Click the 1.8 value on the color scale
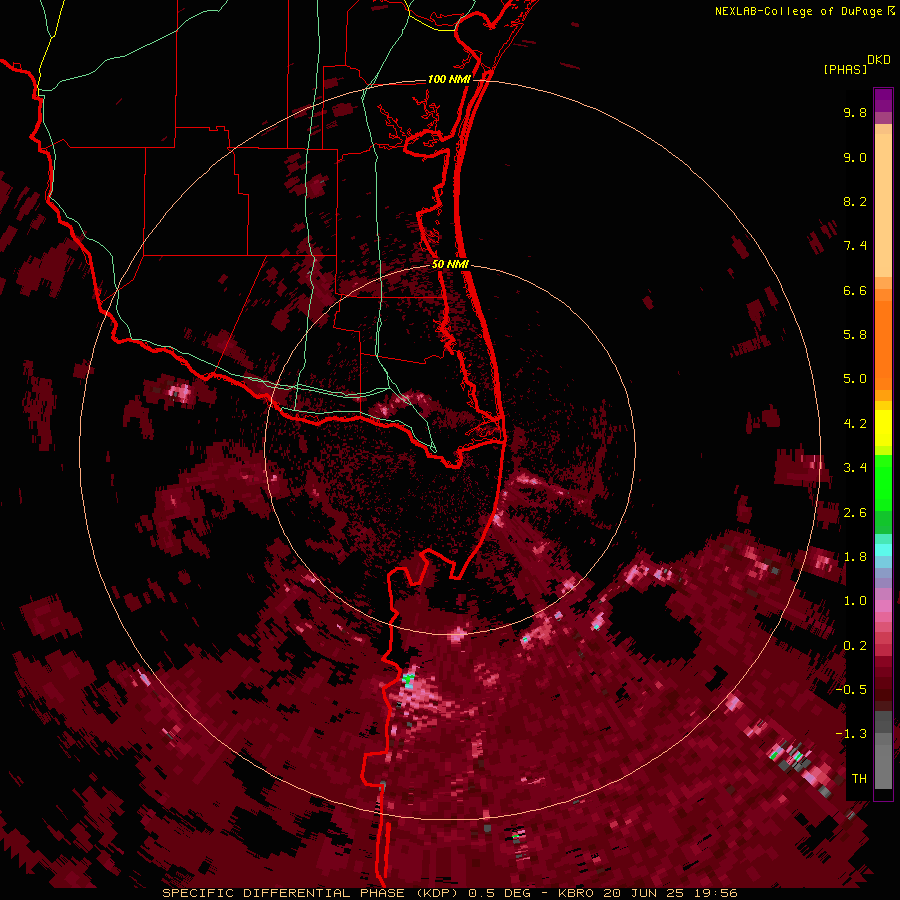900x900 pixels. (x=855, y=557)
